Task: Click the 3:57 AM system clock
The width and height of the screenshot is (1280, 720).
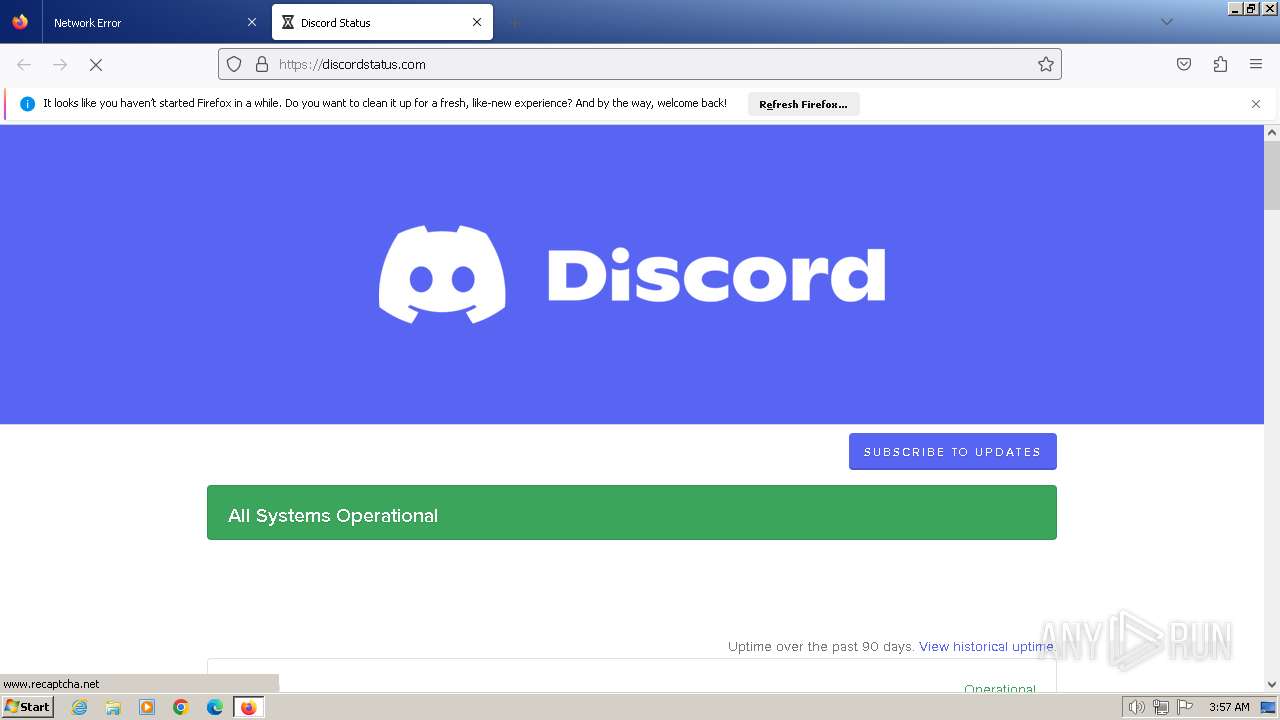Action: (1229, 707)
